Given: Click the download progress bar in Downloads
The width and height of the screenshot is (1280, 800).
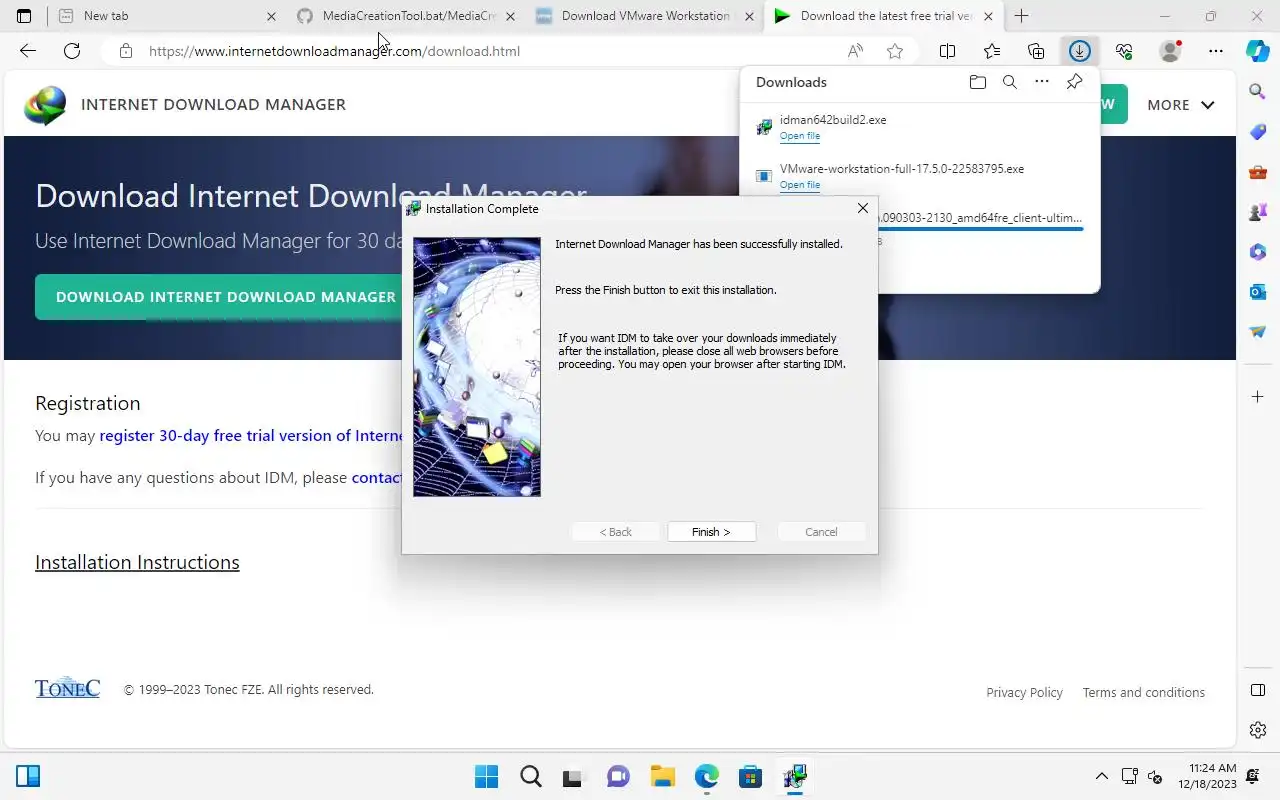Looking at the screenshot, I should click(x=980, y=229).
